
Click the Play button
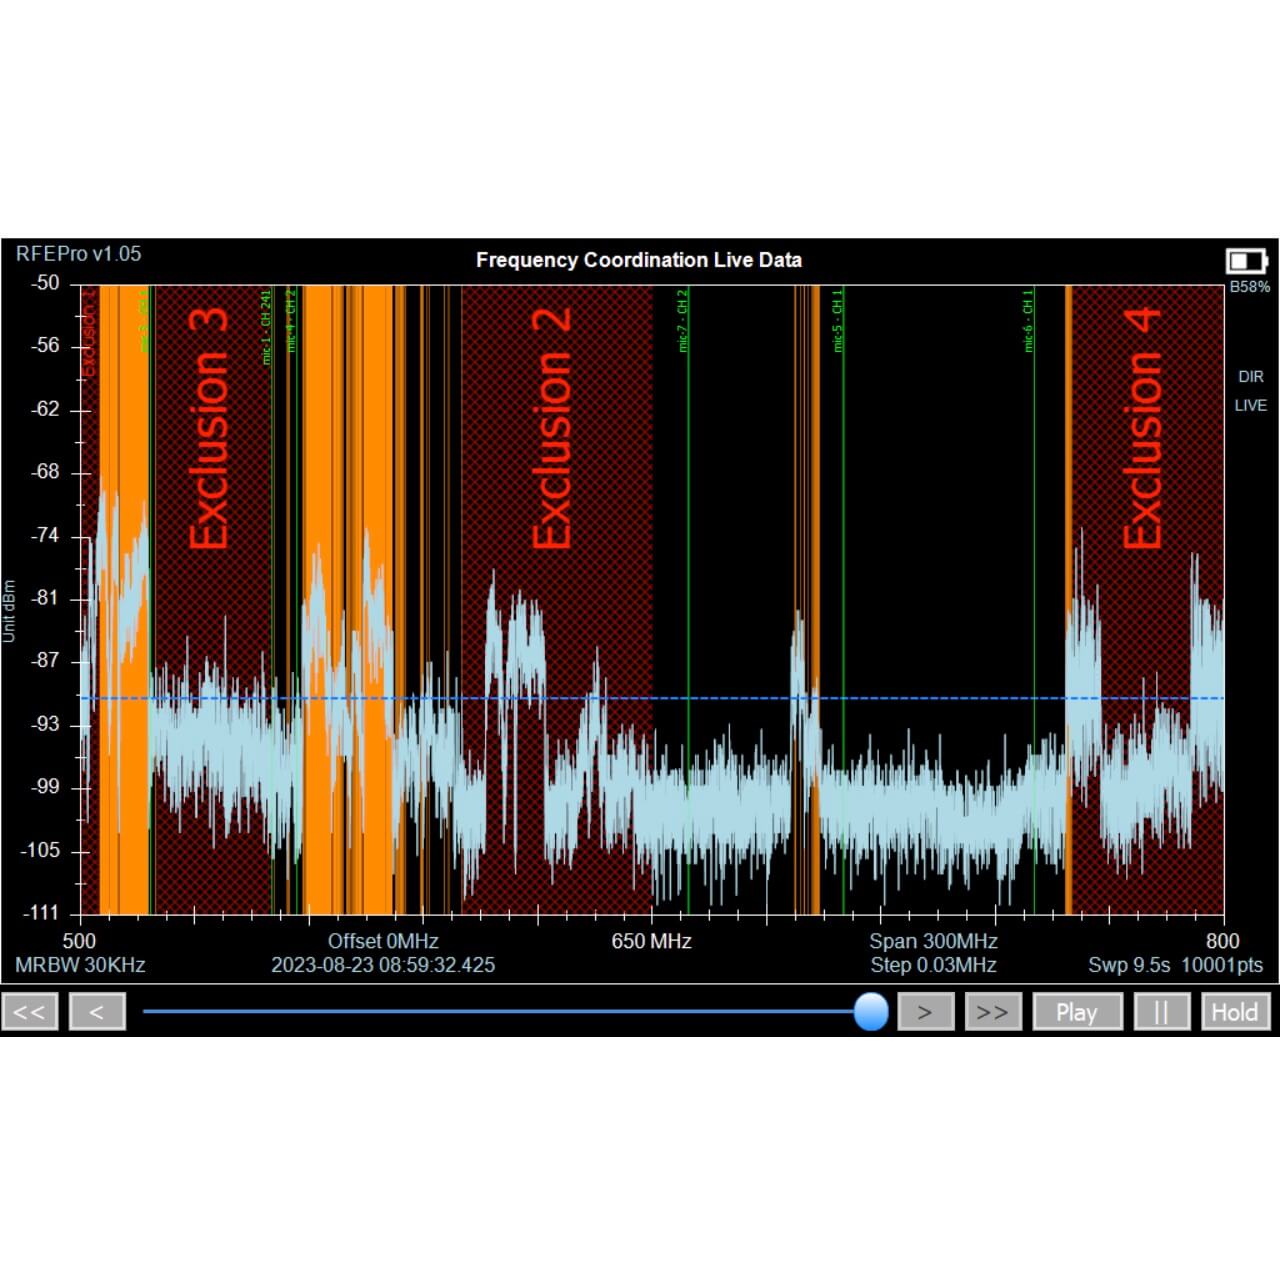point(1077,1011)
